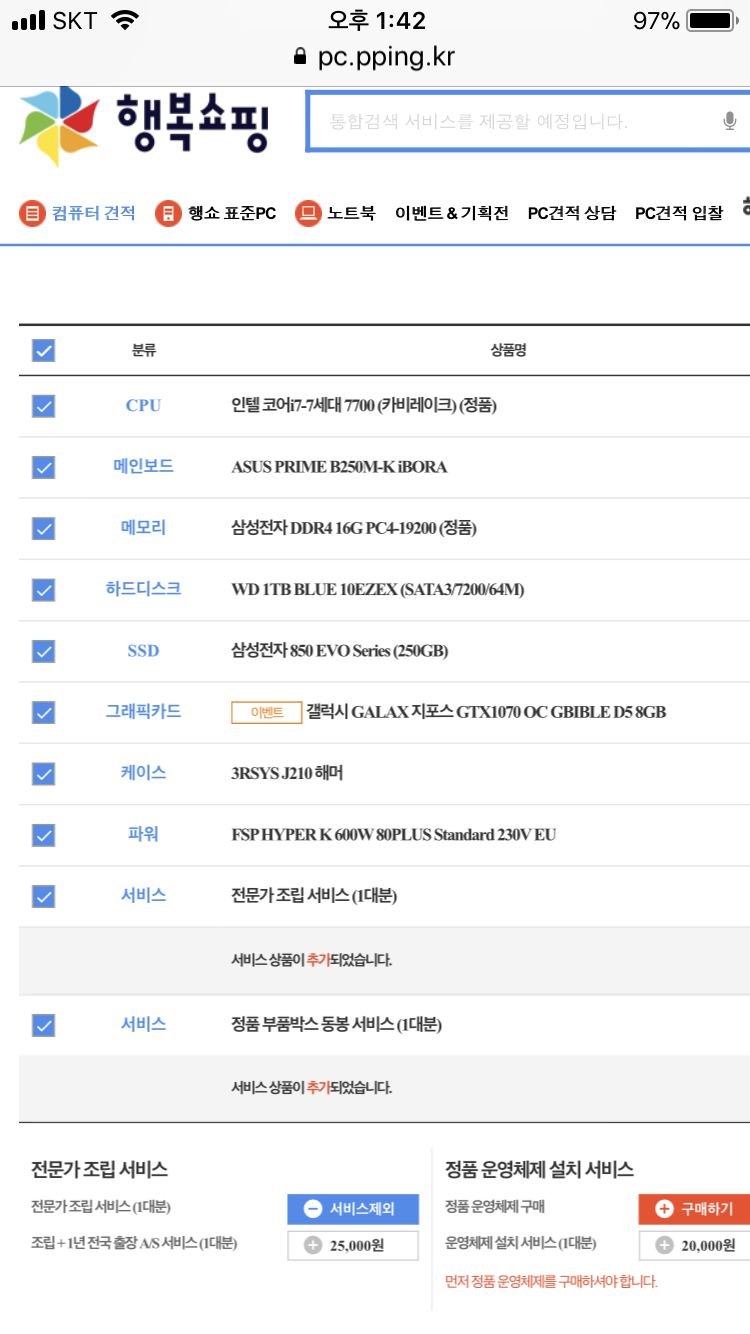Screen dimensions: 750x1334
Task: Tap the plus icon on 구매하기
Action: [664, 1209]
